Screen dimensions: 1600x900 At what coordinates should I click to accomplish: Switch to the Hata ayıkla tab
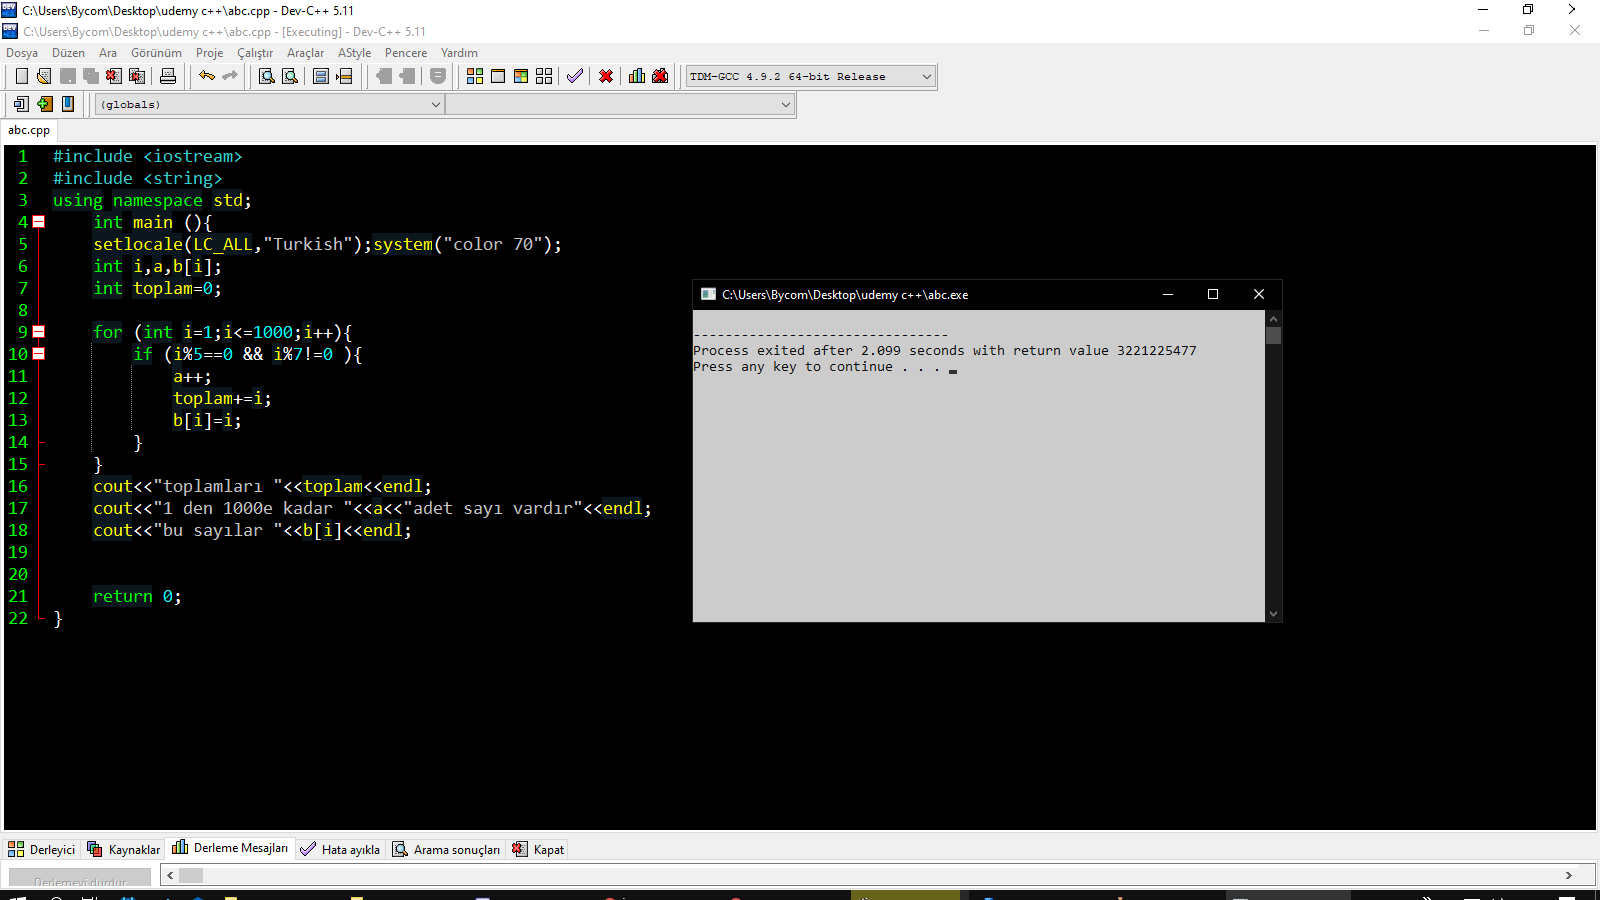[x=340, y=849]
